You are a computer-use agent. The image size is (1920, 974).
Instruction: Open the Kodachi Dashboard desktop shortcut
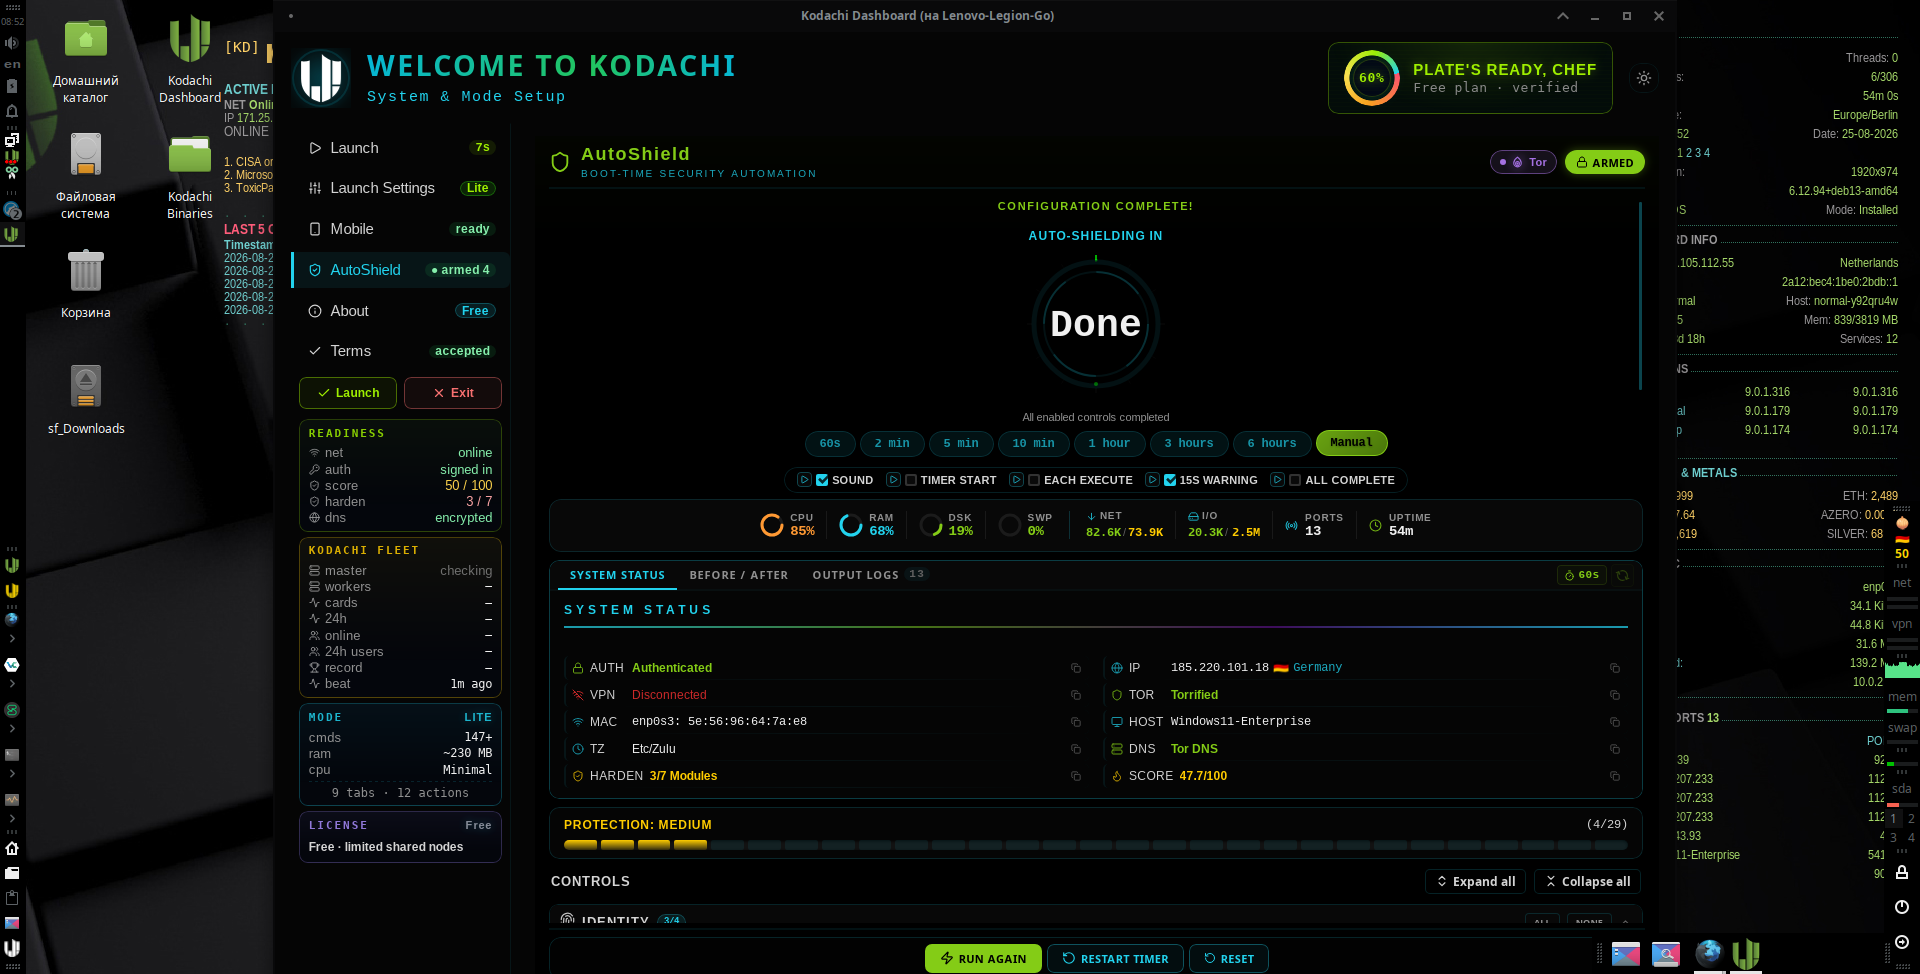click(189, 60)
